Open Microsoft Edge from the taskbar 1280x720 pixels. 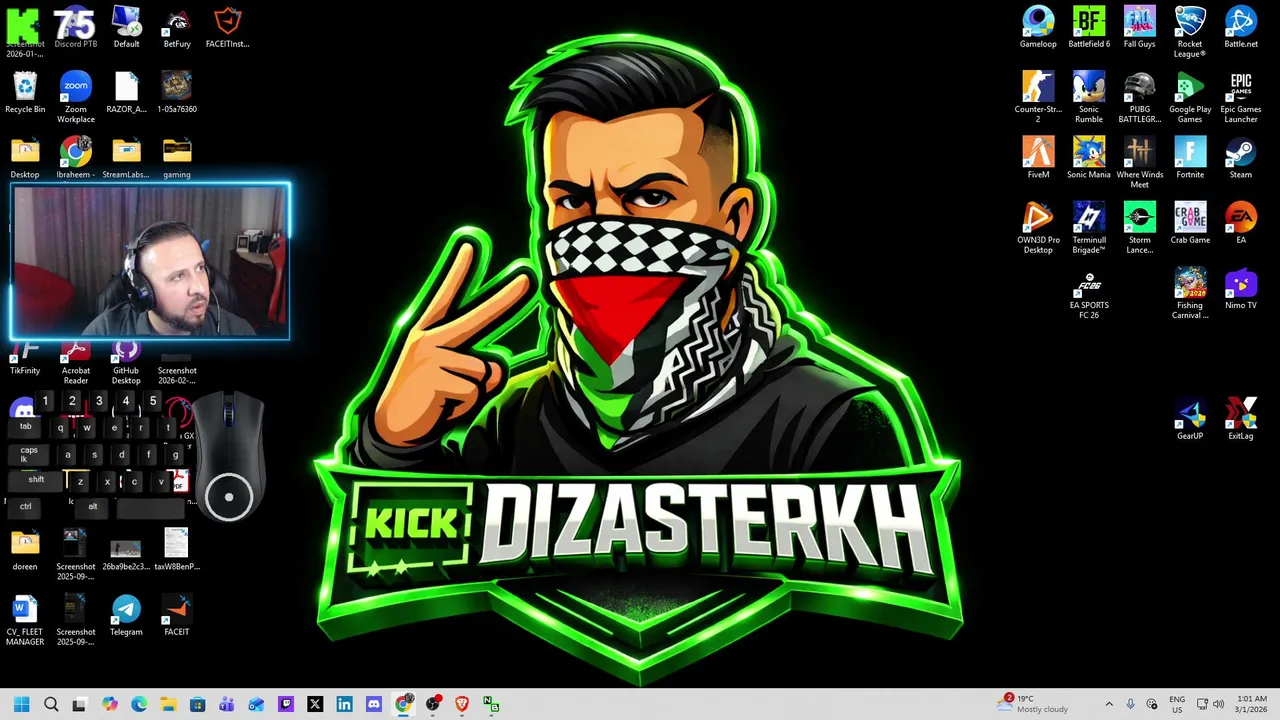139,704
